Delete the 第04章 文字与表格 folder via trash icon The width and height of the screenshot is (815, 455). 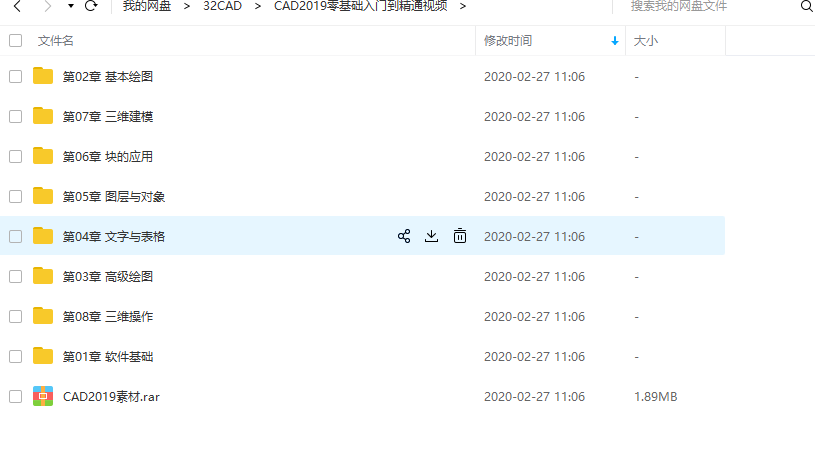tap(459, 236)
